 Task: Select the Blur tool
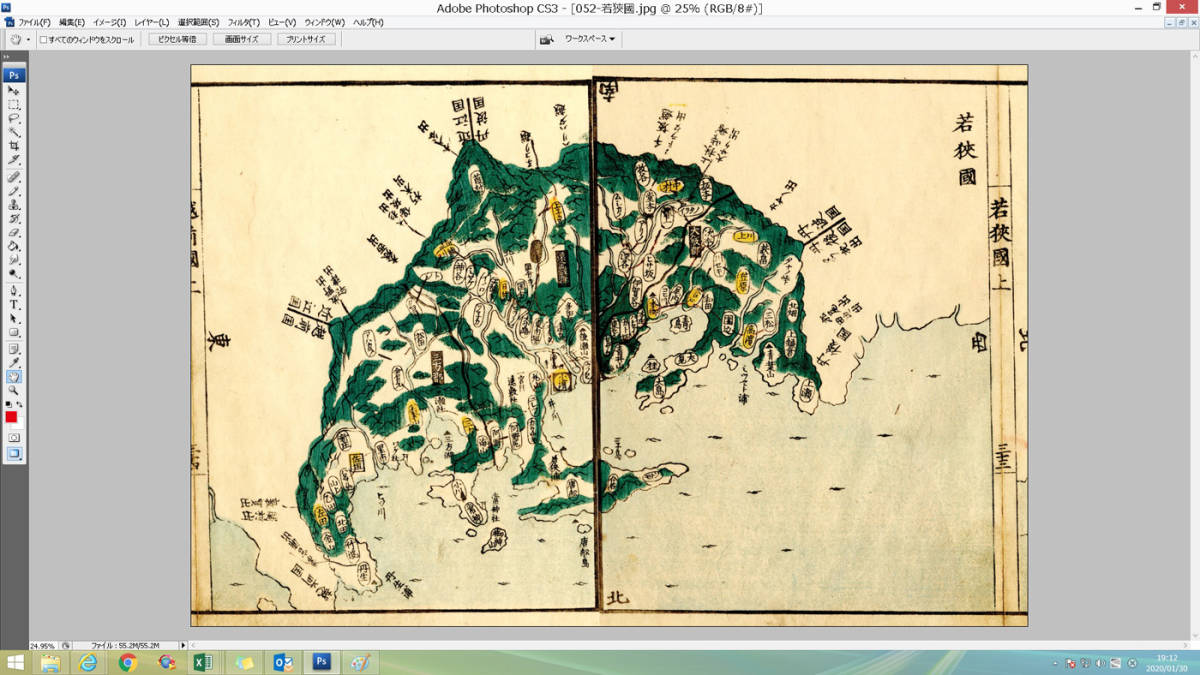coord(14,260)
